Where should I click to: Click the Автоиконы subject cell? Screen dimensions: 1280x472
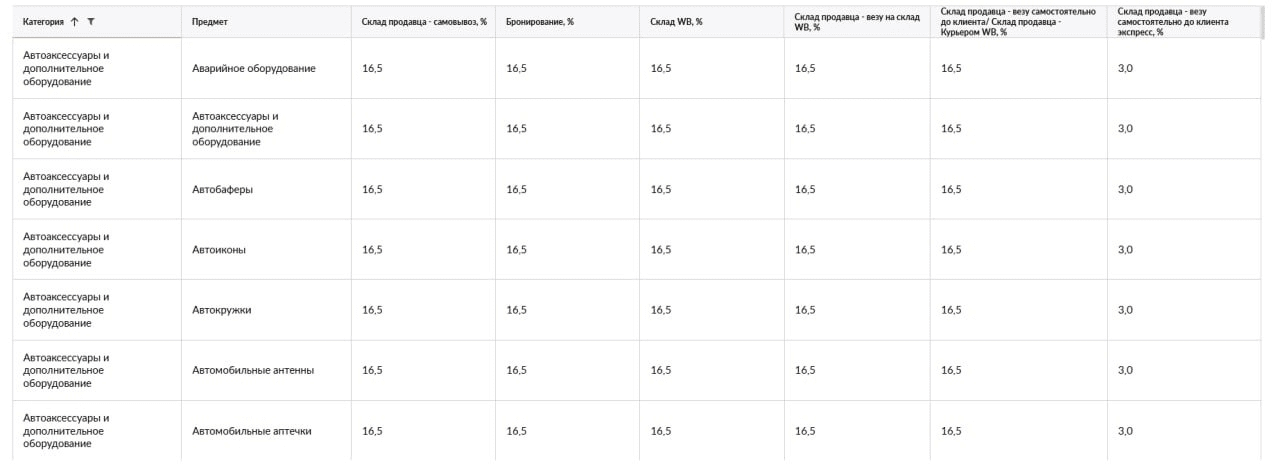click(x=219, y=250)
